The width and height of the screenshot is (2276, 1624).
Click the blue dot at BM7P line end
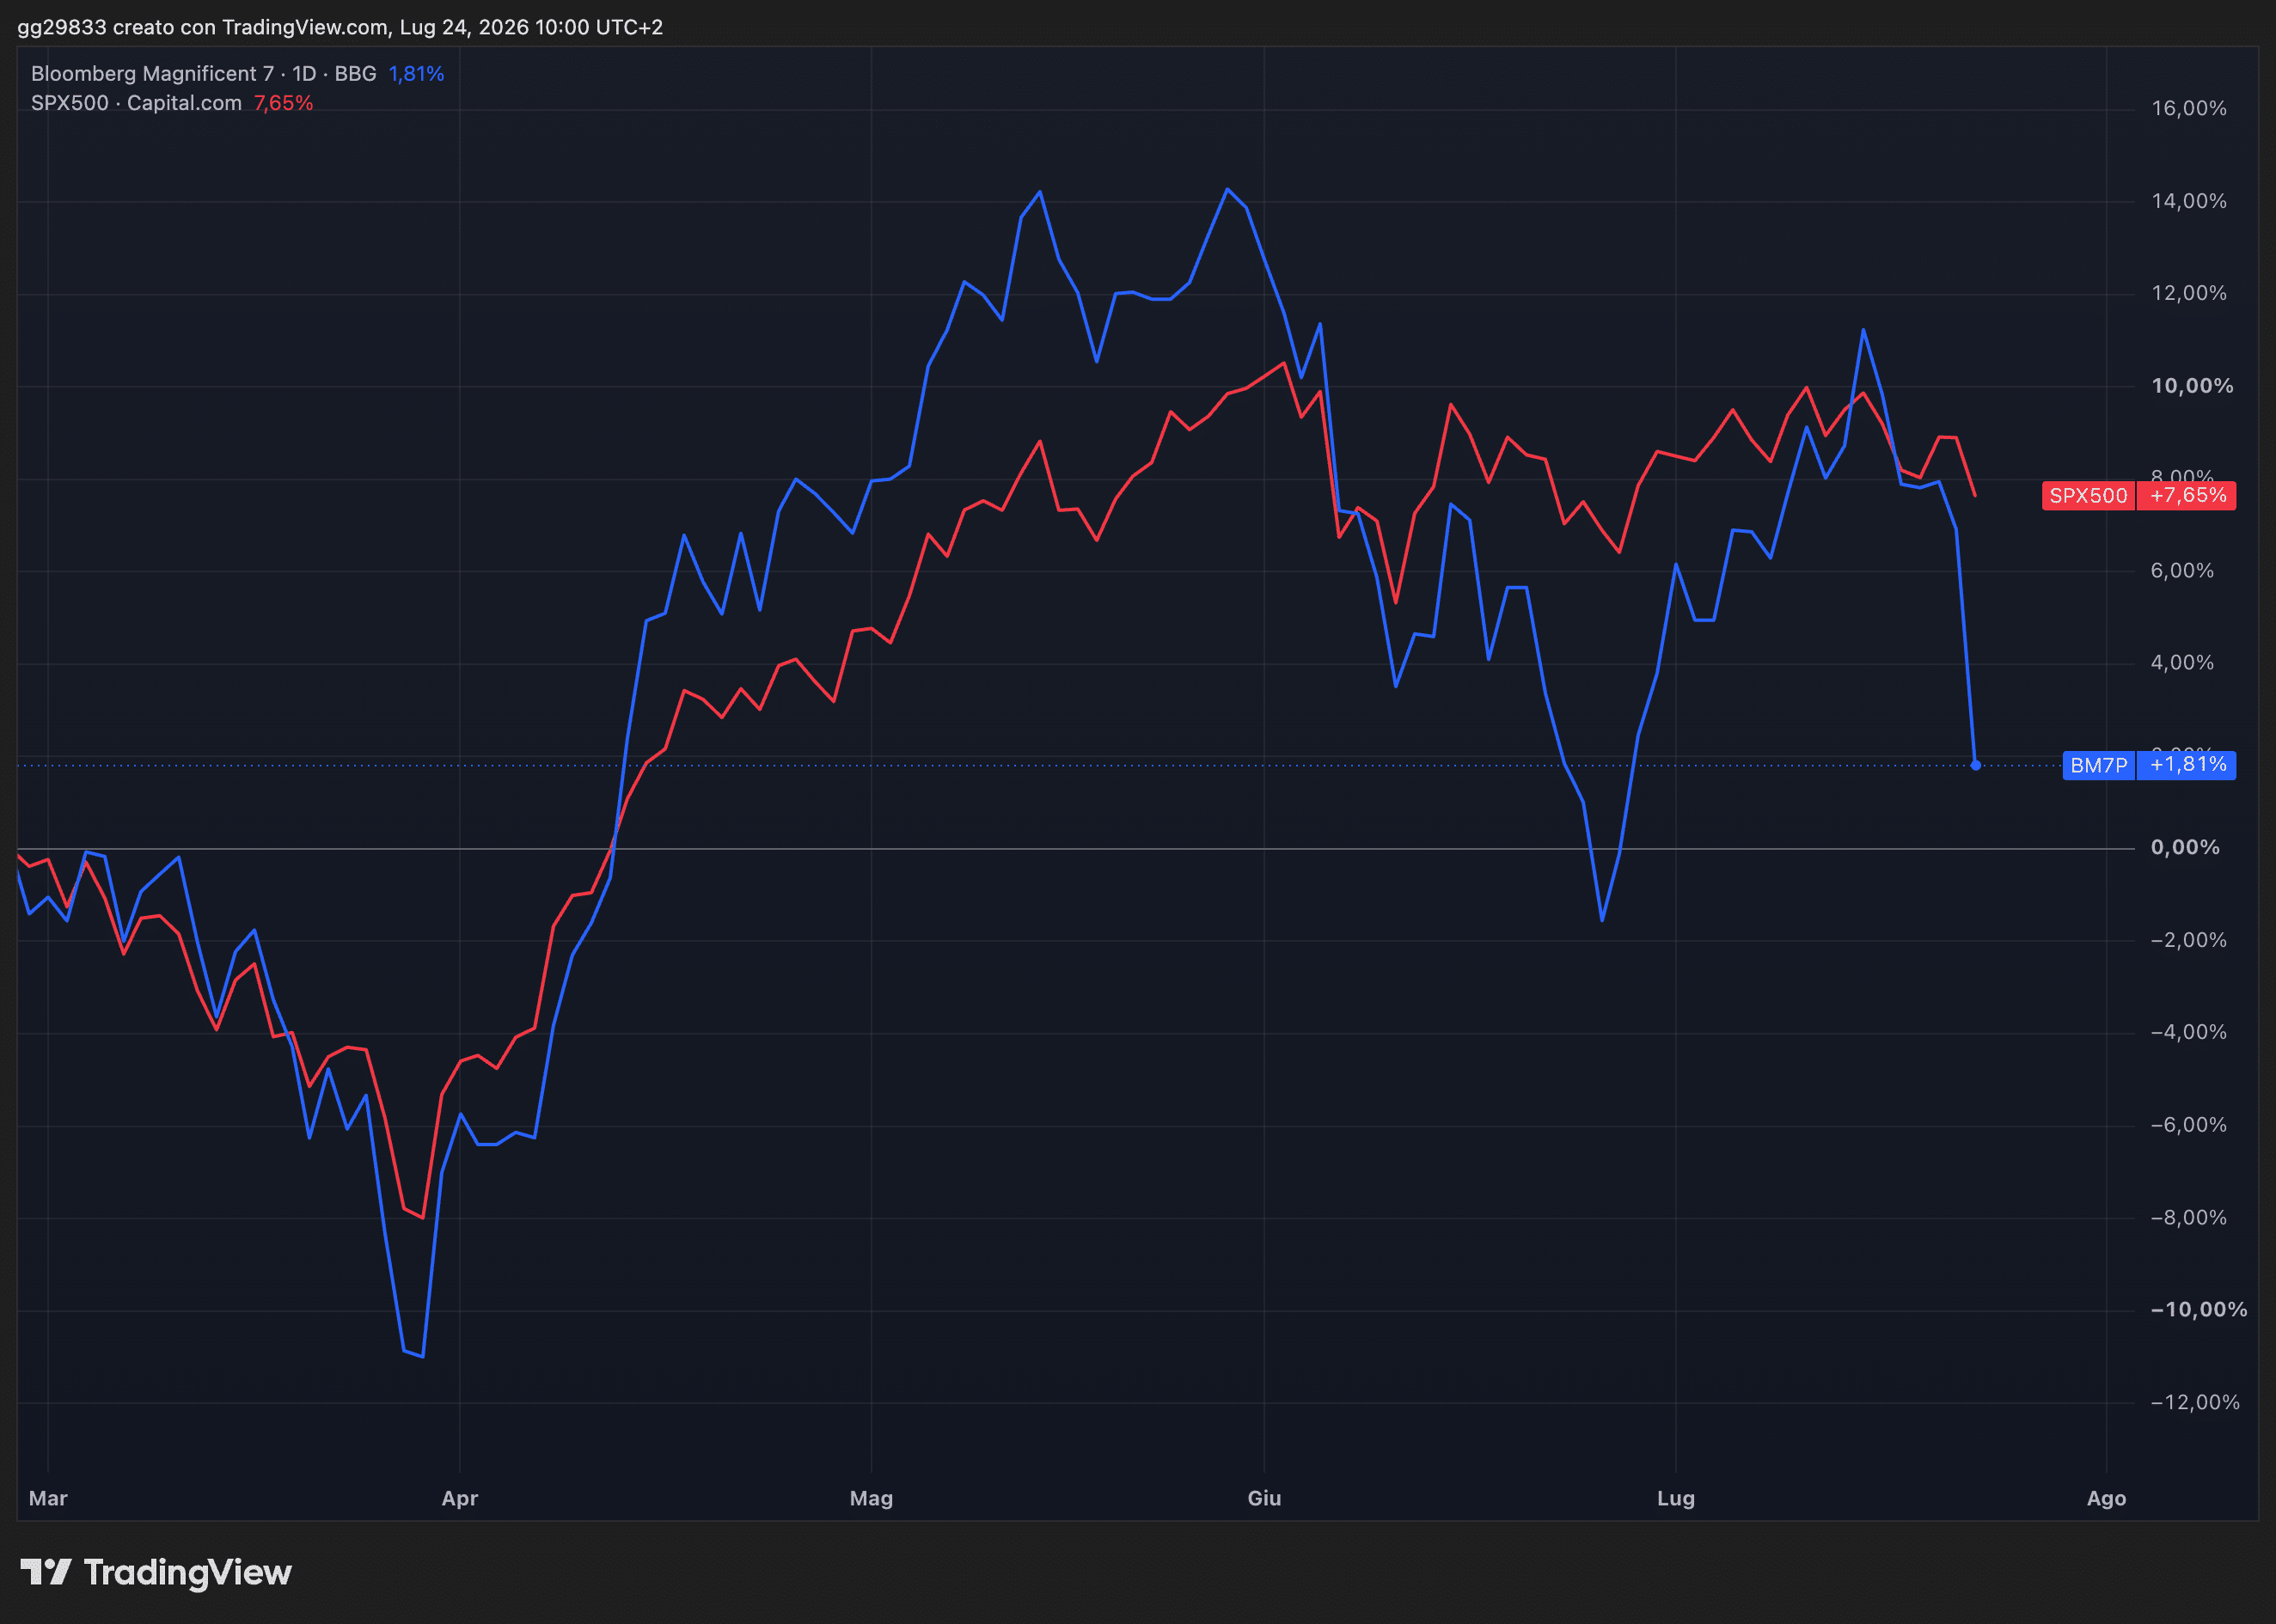[1975, 765]
